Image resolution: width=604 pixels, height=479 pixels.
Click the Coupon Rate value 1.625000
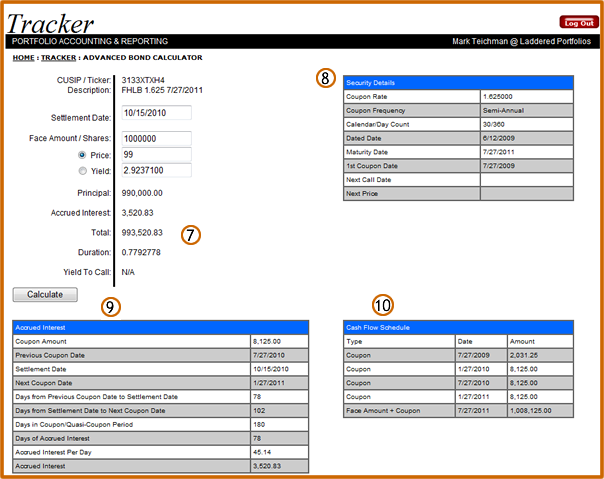527,97
